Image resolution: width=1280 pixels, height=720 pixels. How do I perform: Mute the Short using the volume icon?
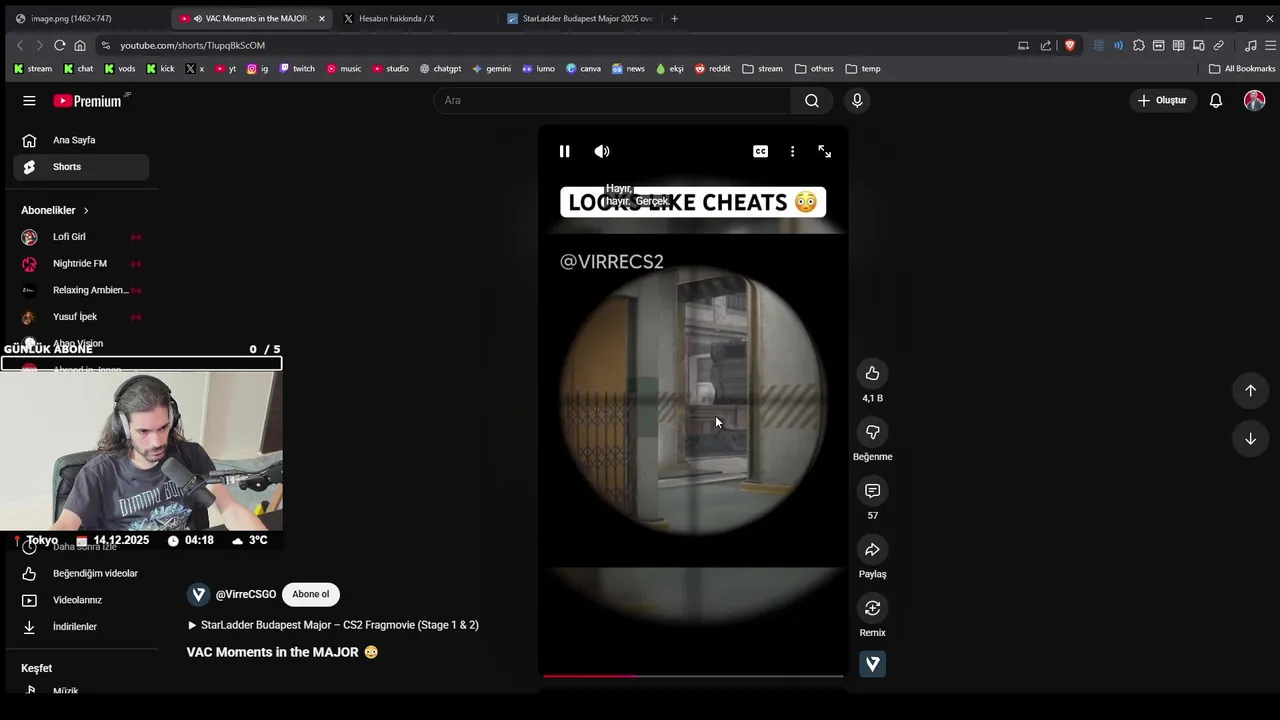click(x=601, y=151)
